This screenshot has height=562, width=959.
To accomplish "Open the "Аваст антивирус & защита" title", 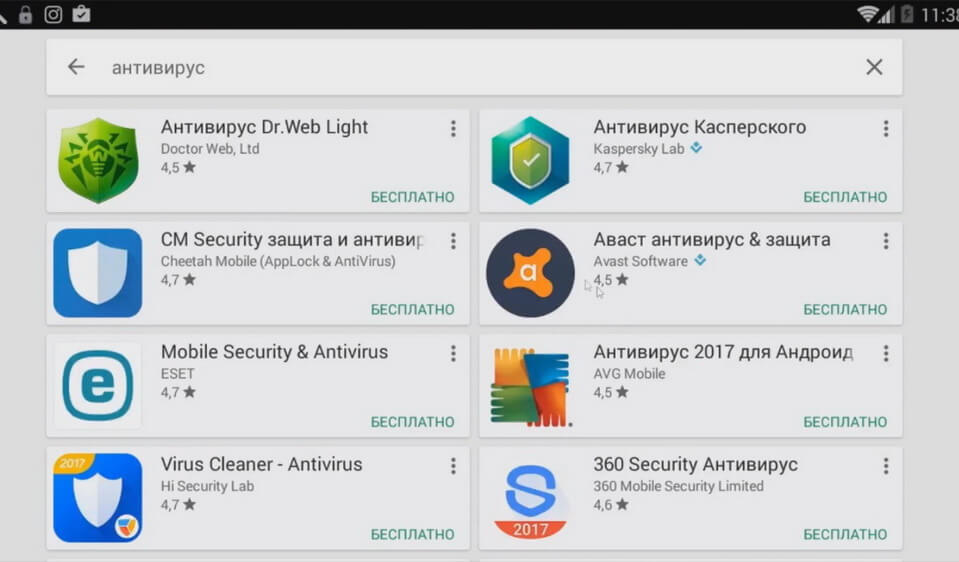I will pyautogui.click(x=712, y=240).
